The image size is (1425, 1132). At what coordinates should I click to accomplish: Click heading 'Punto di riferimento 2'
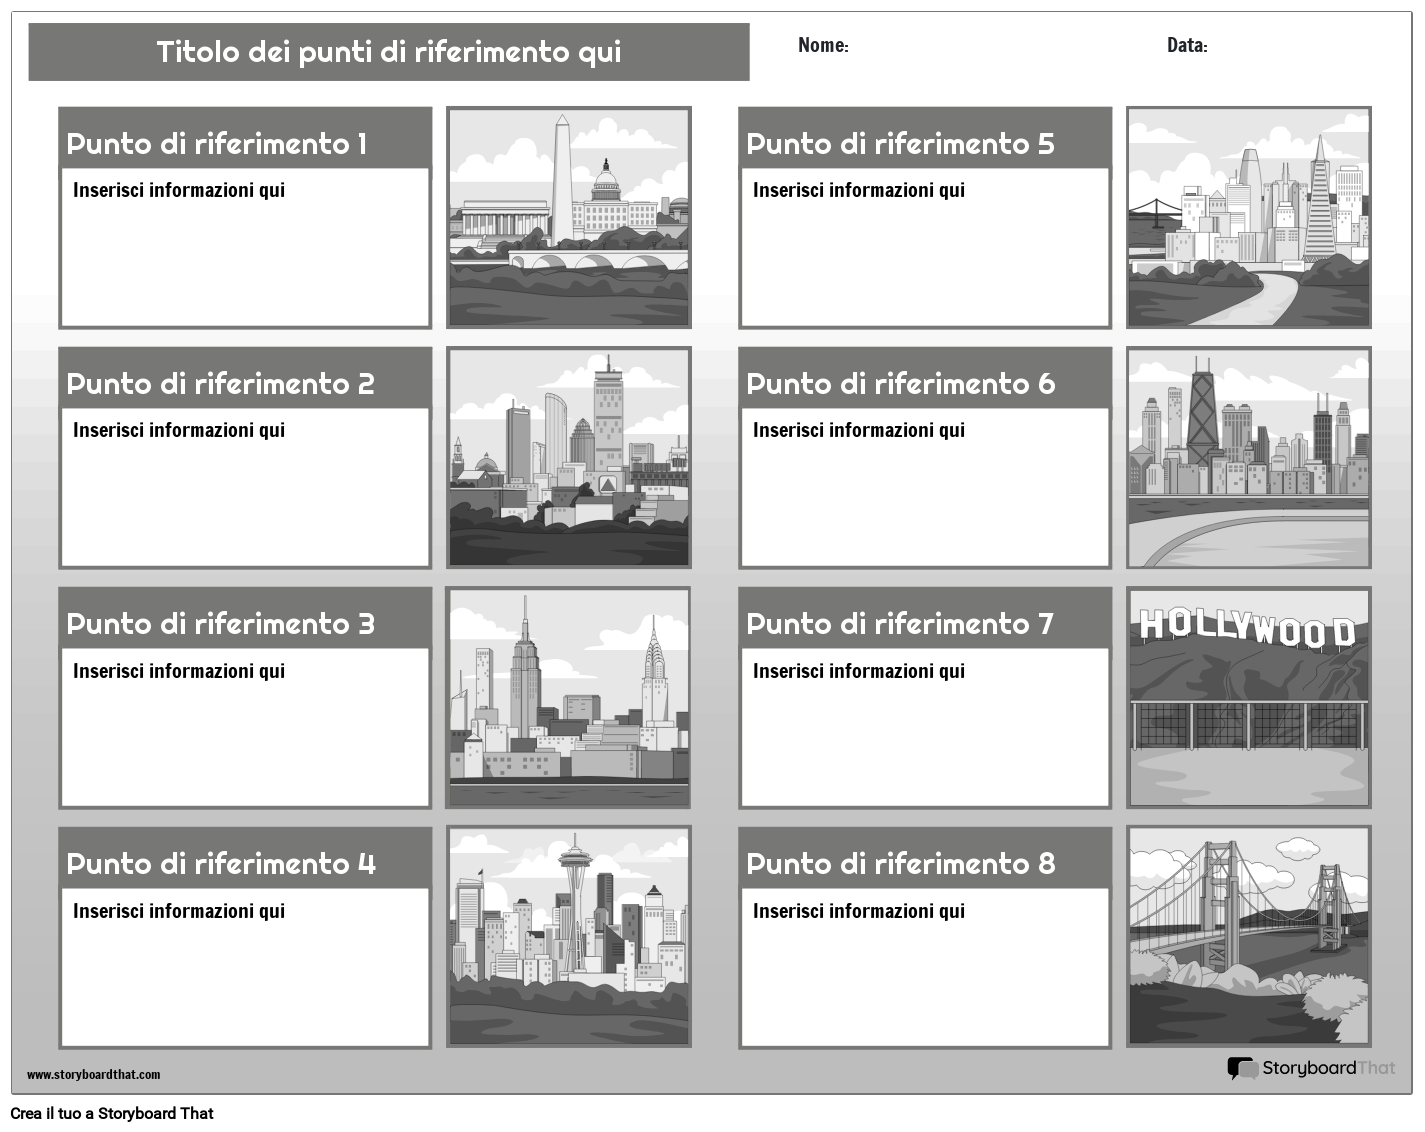(x=221, y=384)
